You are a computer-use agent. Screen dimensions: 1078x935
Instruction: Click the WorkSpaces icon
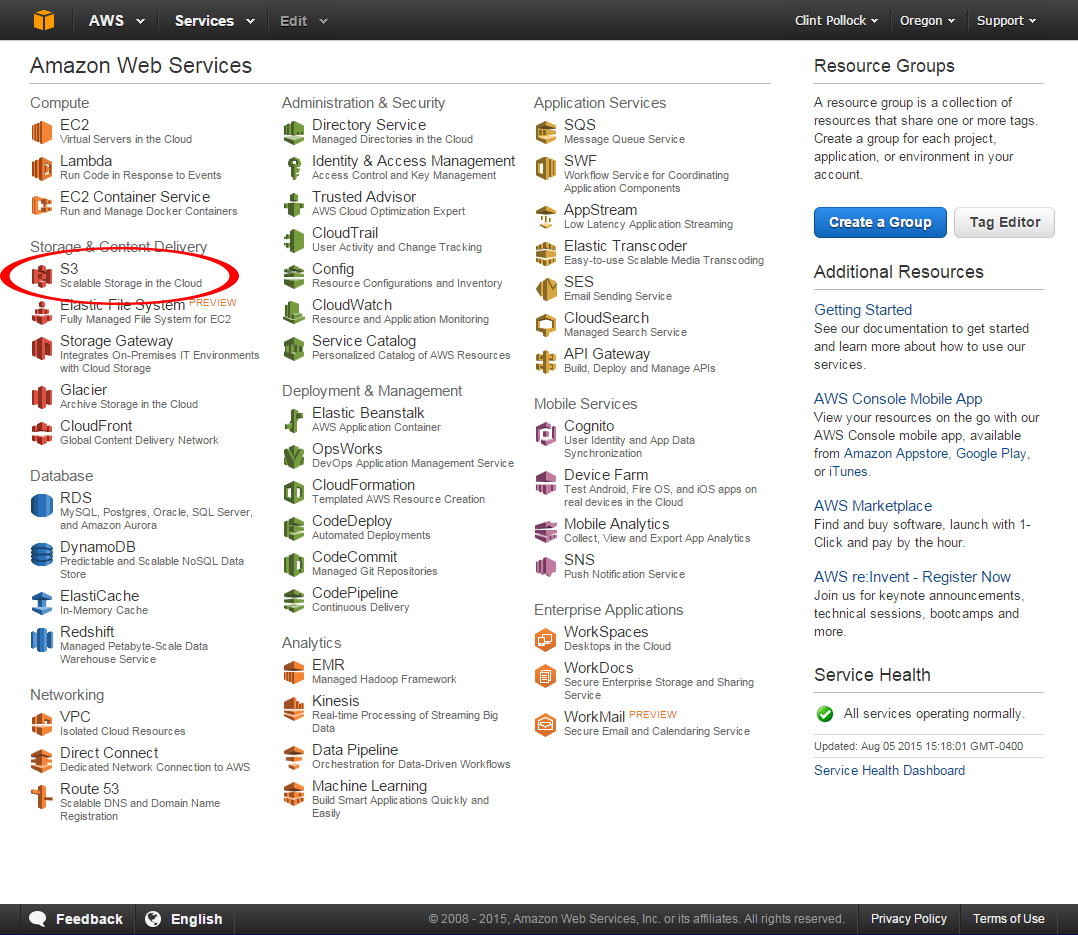[546, 639]
